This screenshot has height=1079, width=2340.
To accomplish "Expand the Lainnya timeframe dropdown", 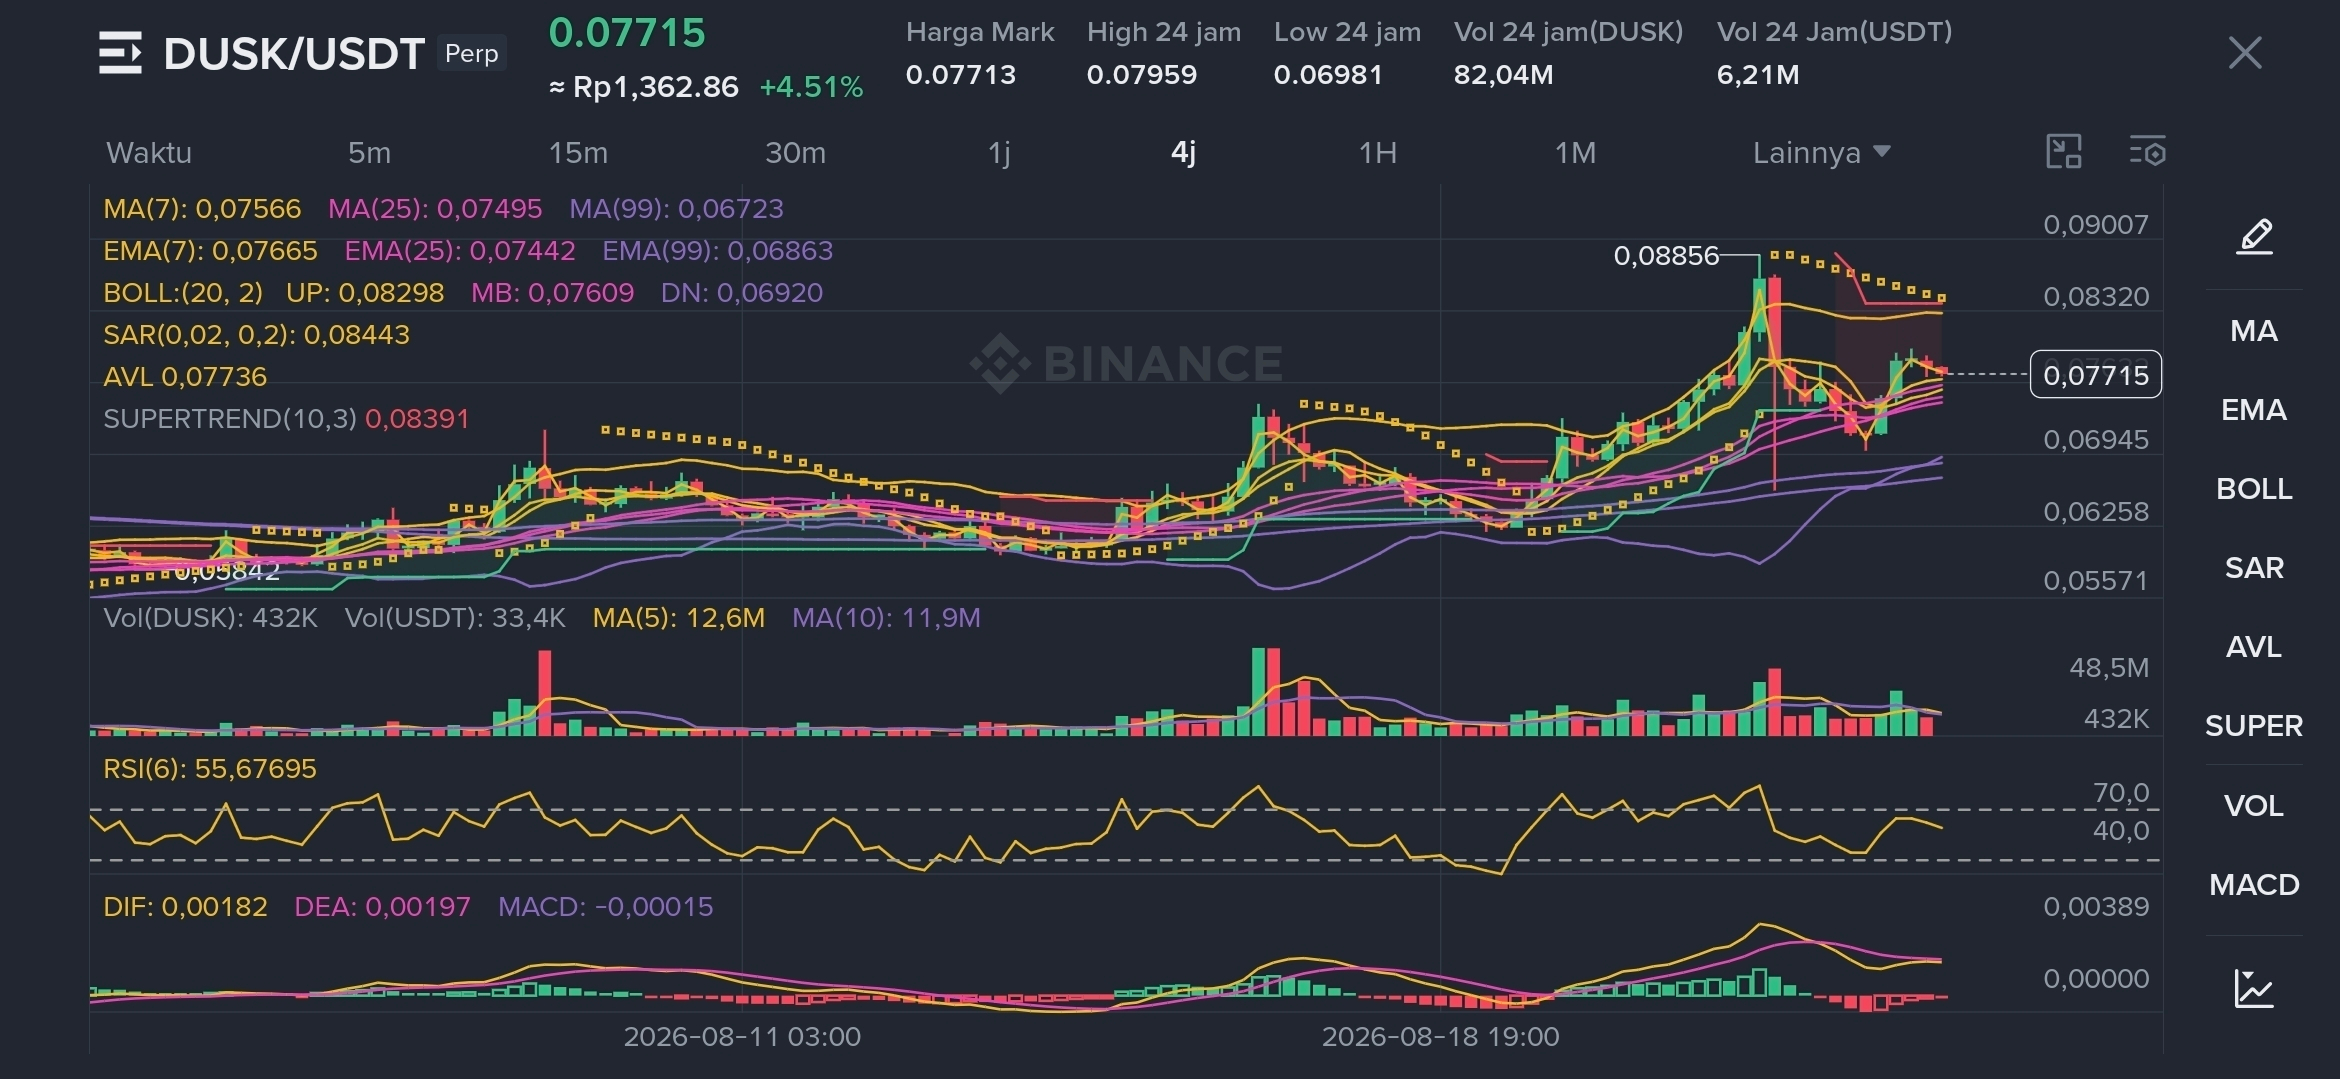I will [1821, 153].
